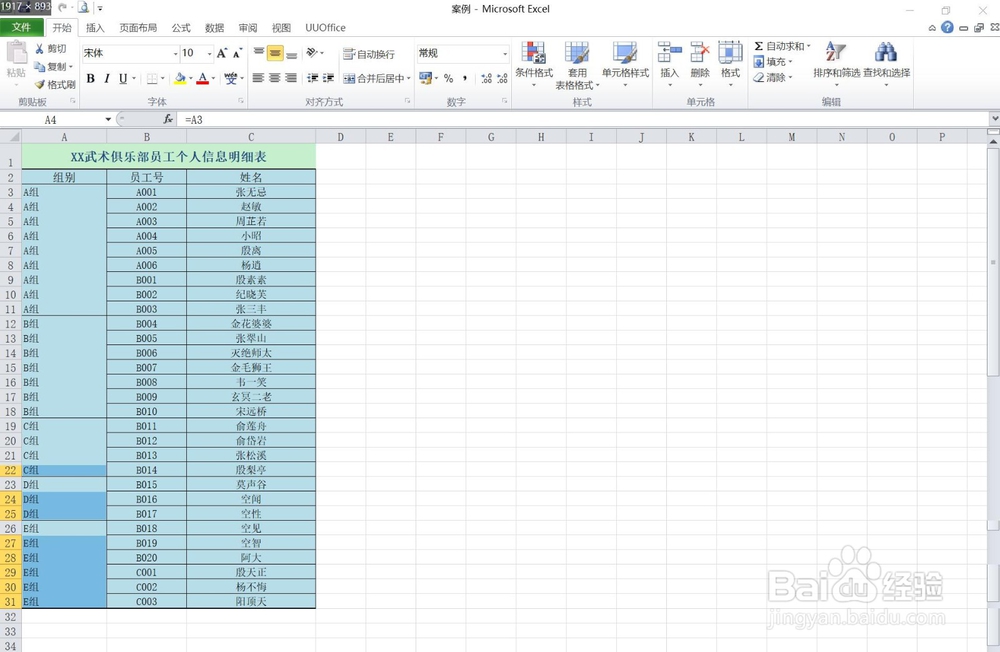Switch to the UUOffice tab
1000x652 pixels.
325,27
